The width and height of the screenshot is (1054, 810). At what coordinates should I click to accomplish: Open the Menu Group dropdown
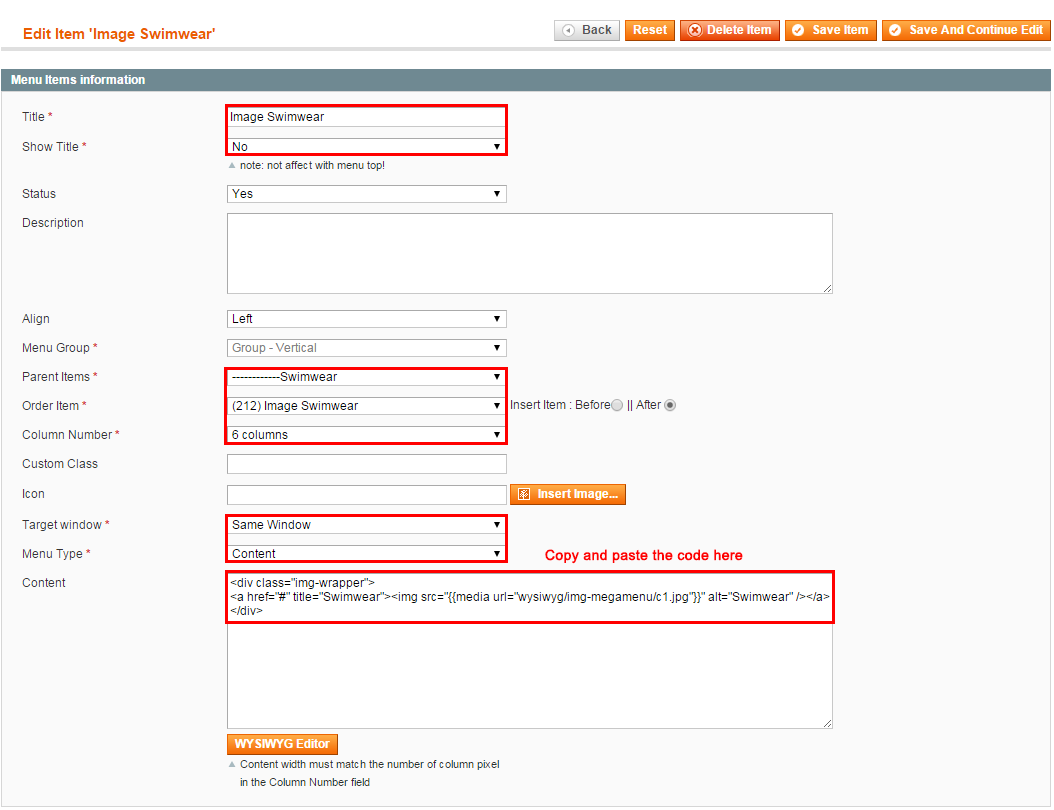(x=366, y=348)
